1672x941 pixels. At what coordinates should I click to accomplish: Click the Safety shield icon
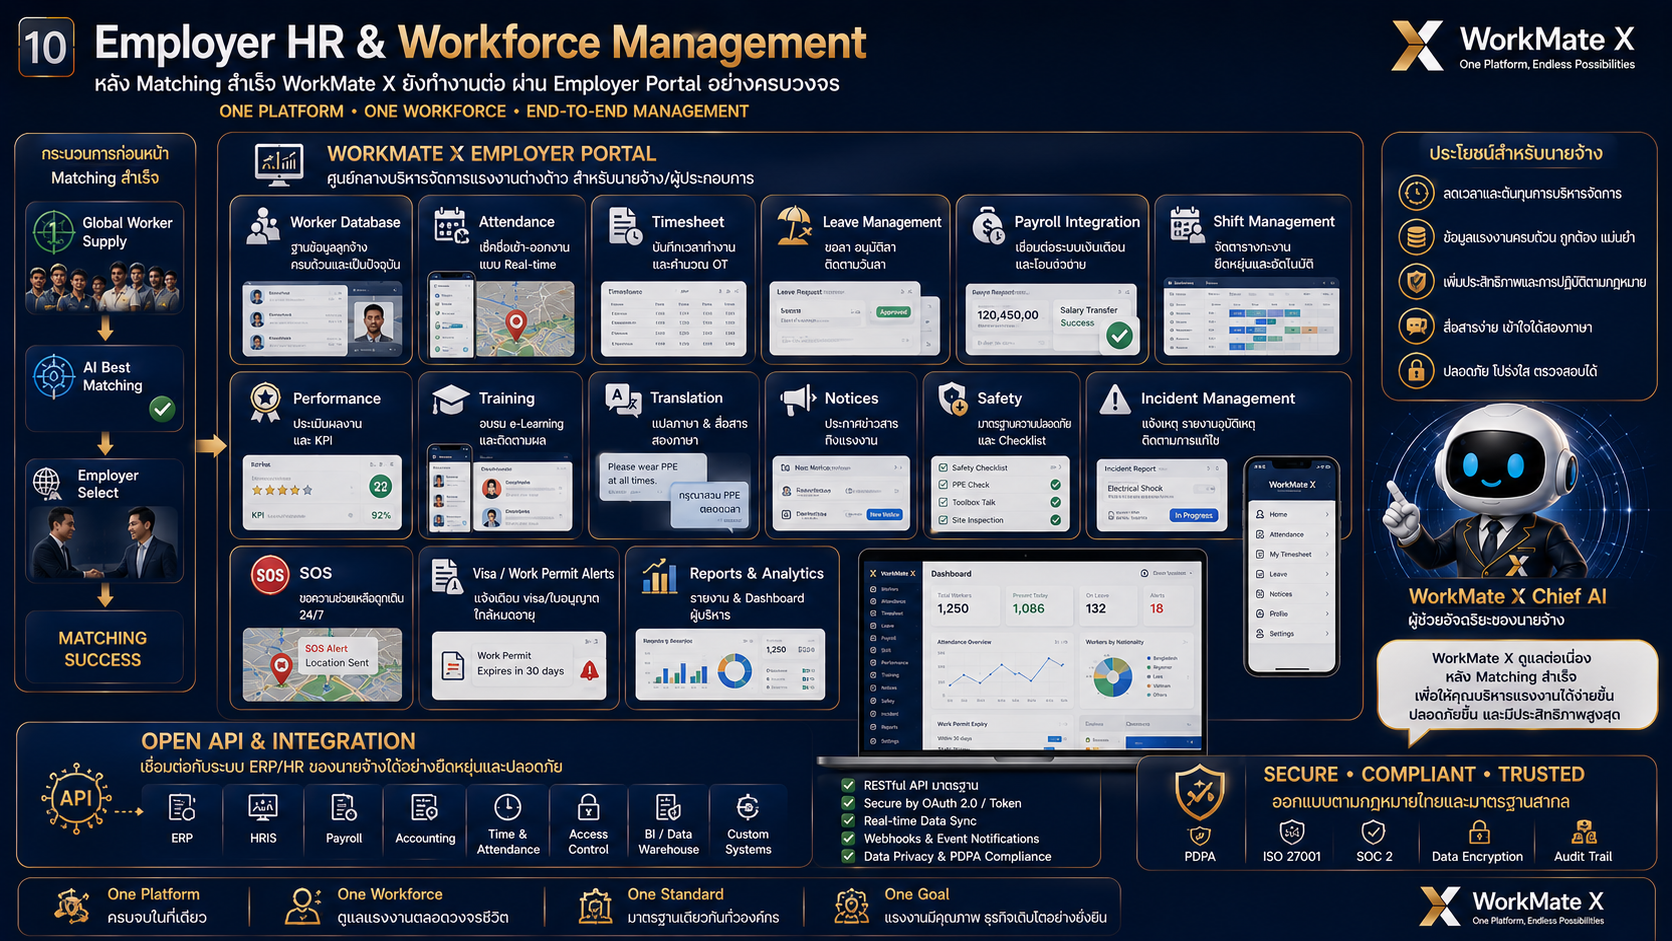click(x=953, y=400)
